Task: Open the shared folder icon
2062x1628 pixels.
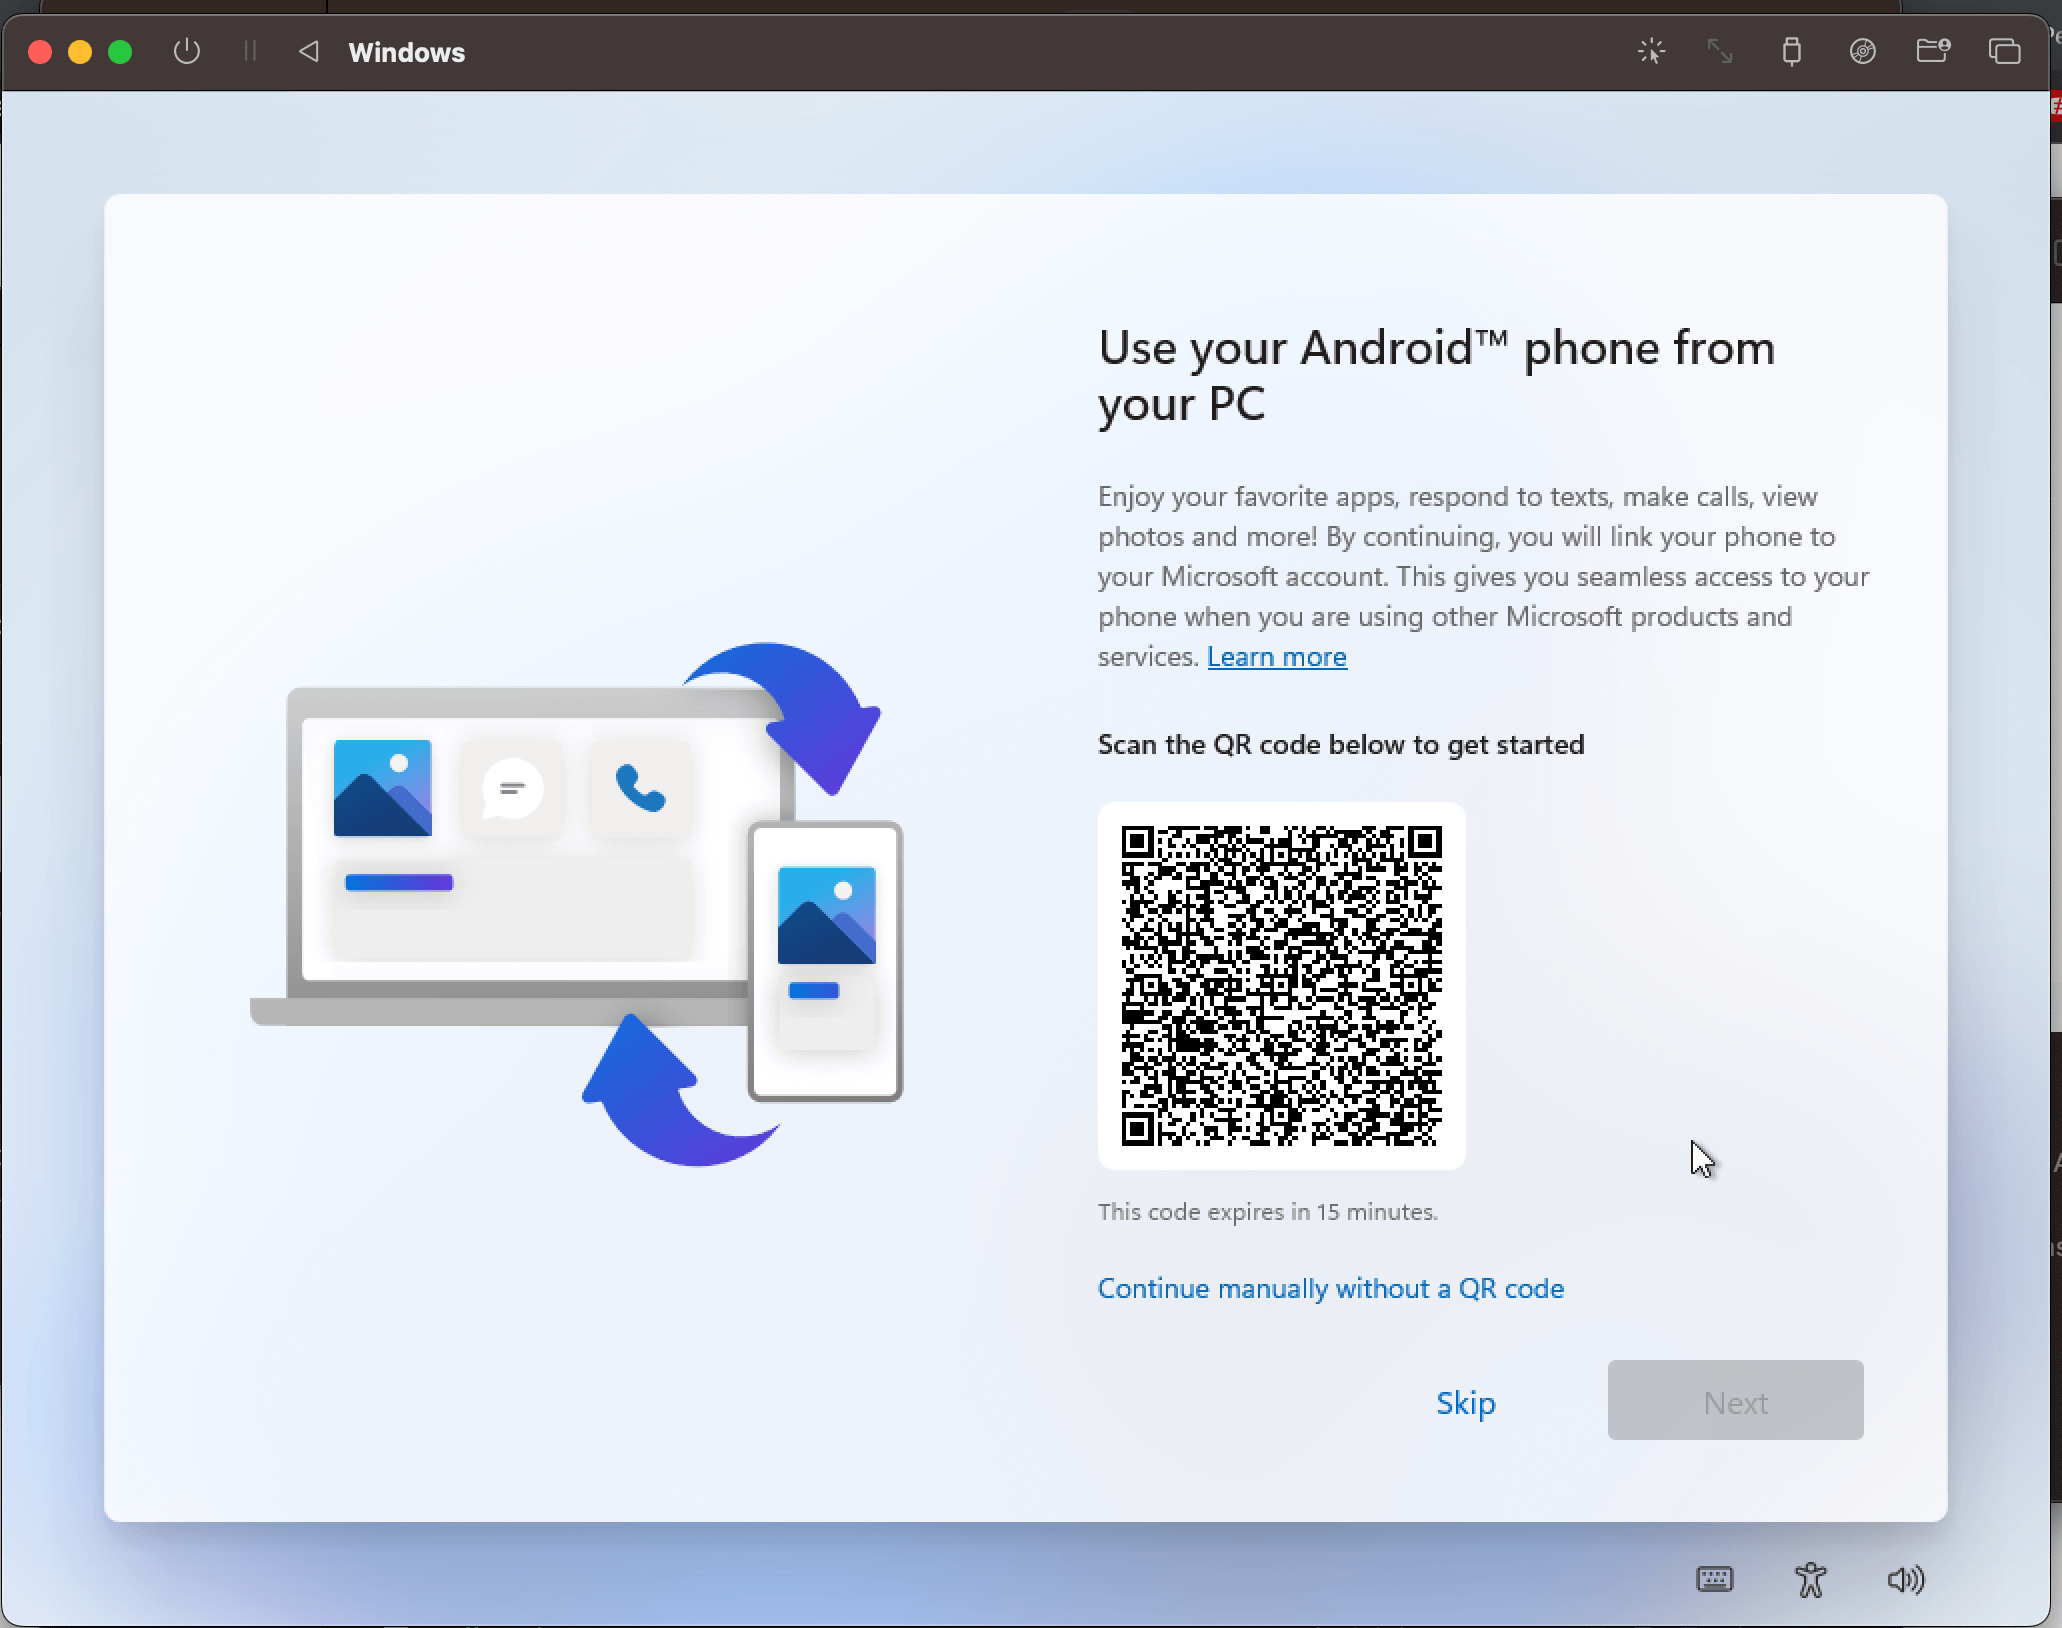Action: point(1932,51)
